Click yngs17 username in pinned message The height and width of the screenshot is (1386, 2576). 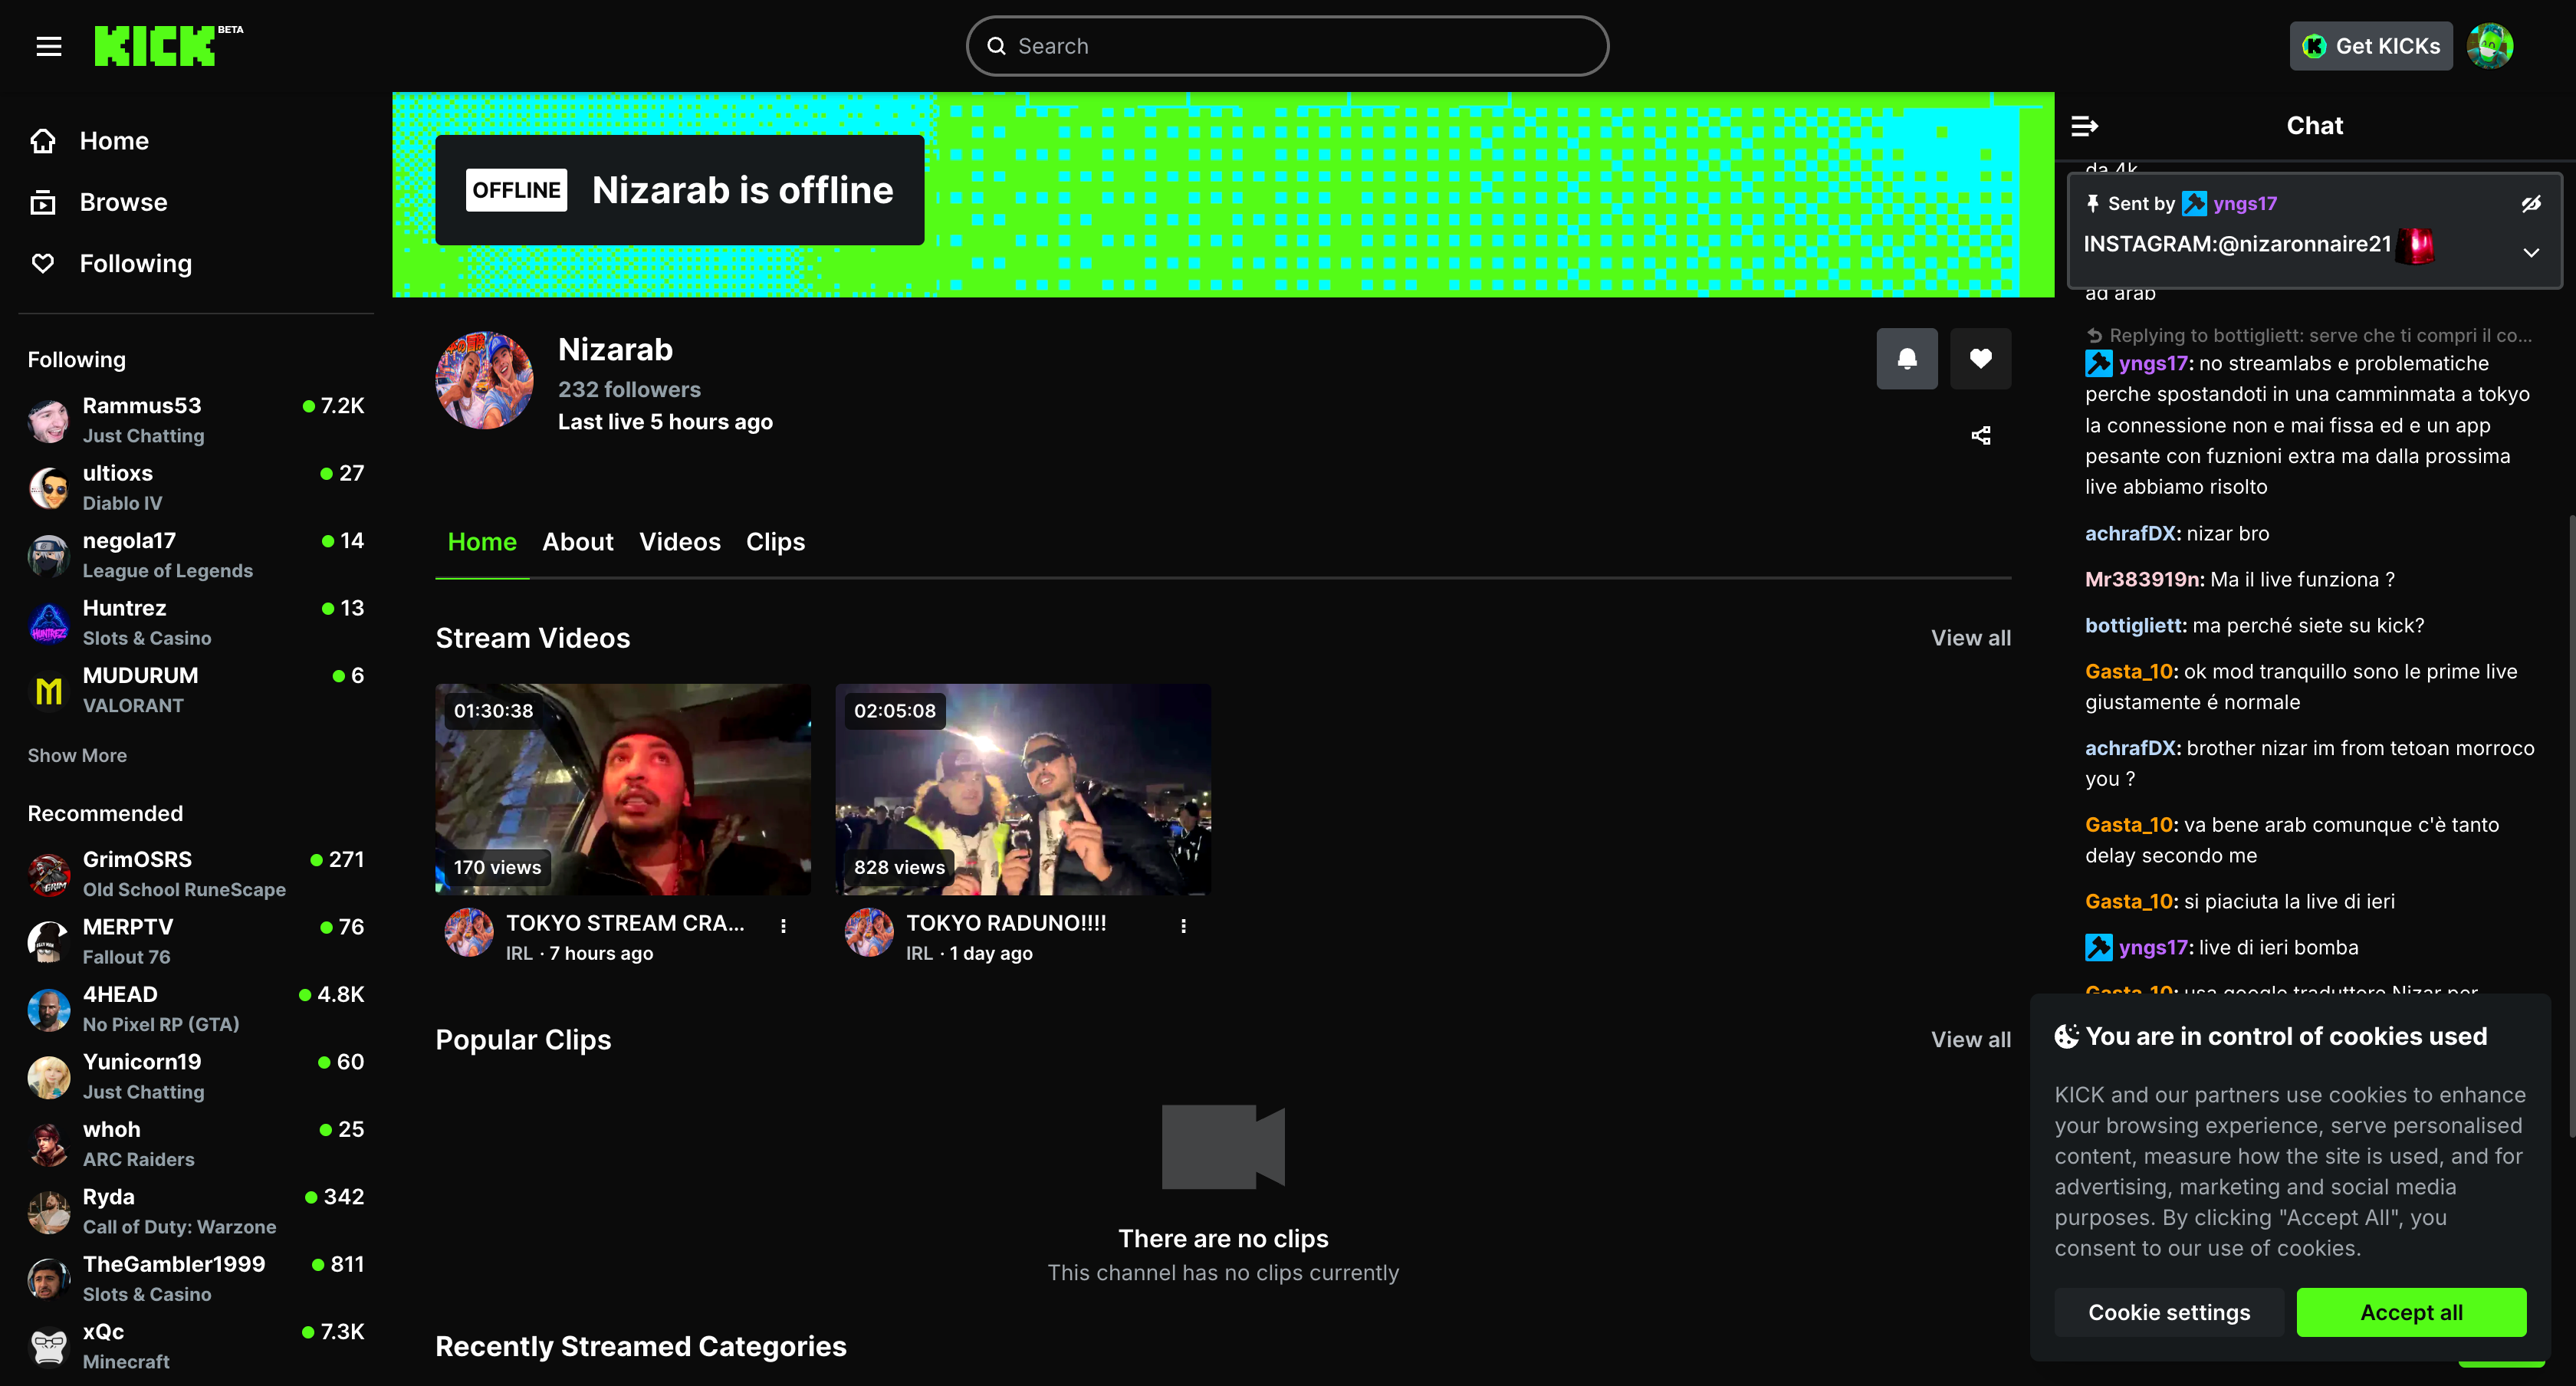tap(2245, 204)
